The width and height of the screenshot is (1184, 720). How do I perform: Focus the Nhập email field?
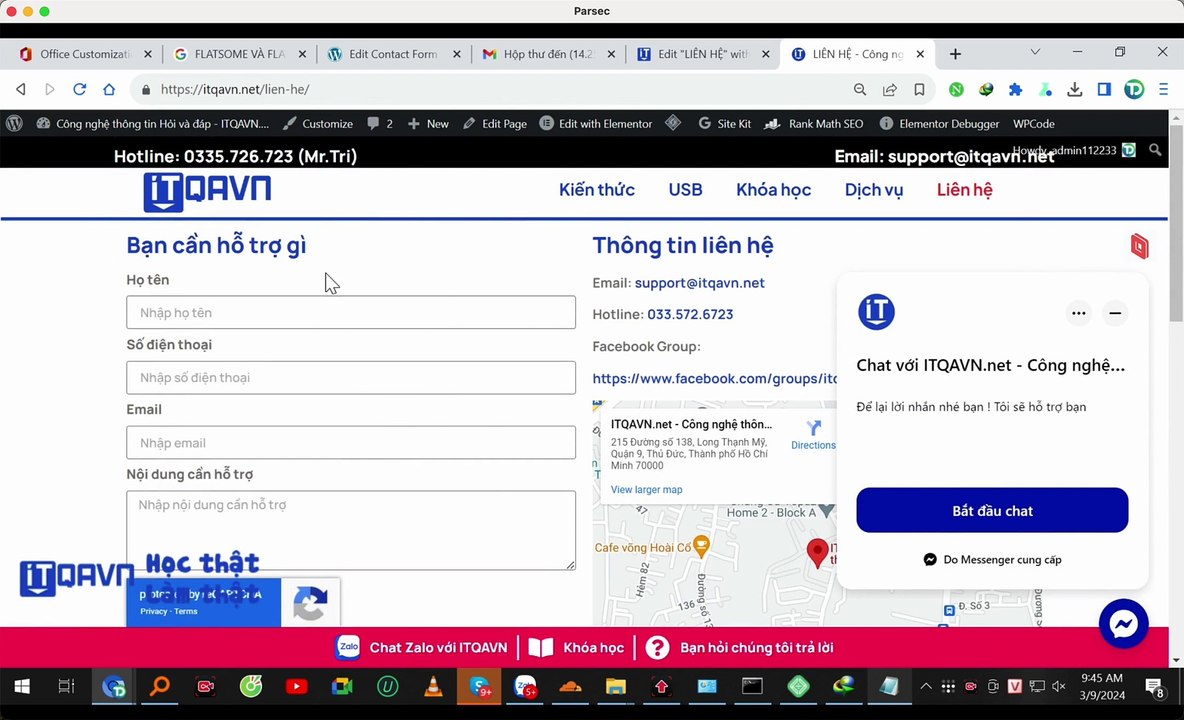[351, 443]
